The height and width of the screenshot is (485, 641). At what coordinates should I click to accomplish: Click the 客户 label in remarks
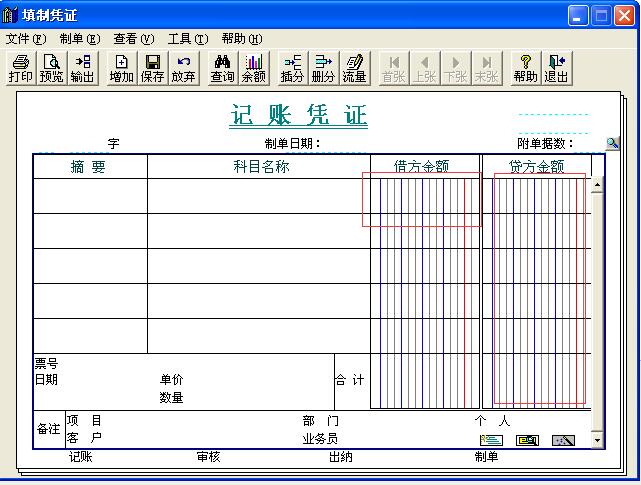coord(84,438)
